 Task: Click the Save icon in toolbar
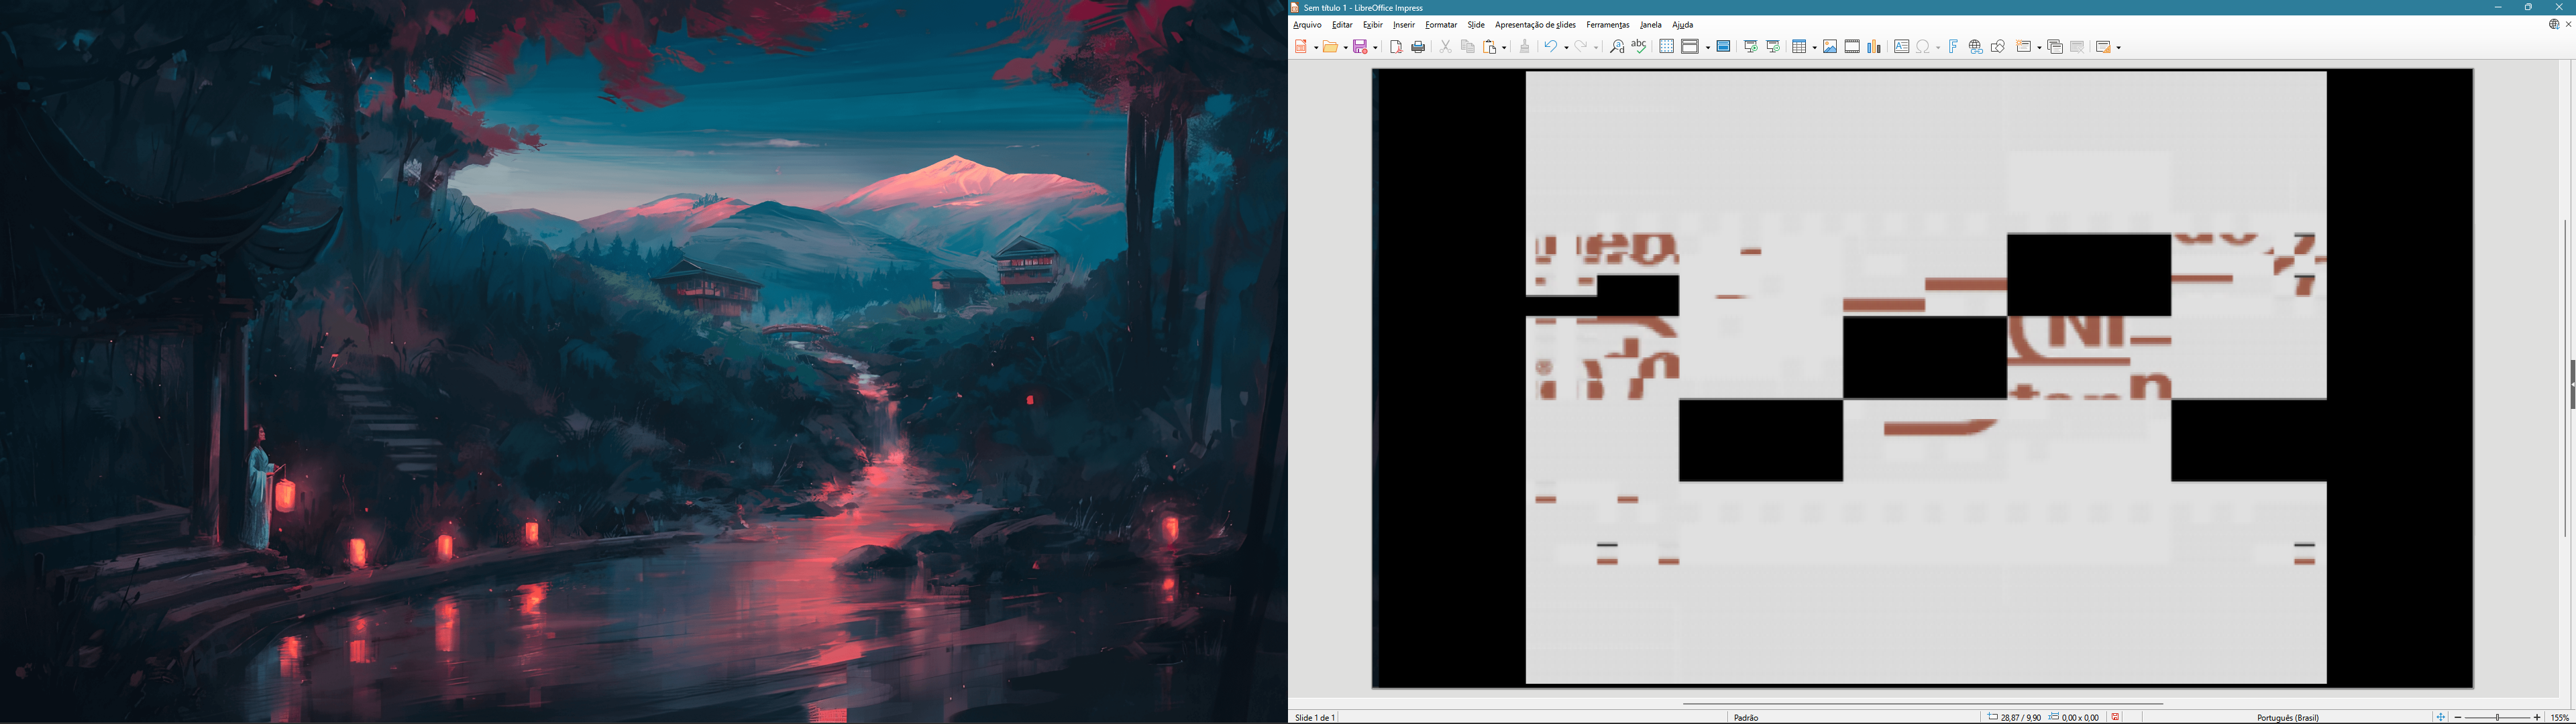click(x=1361, y=47)
